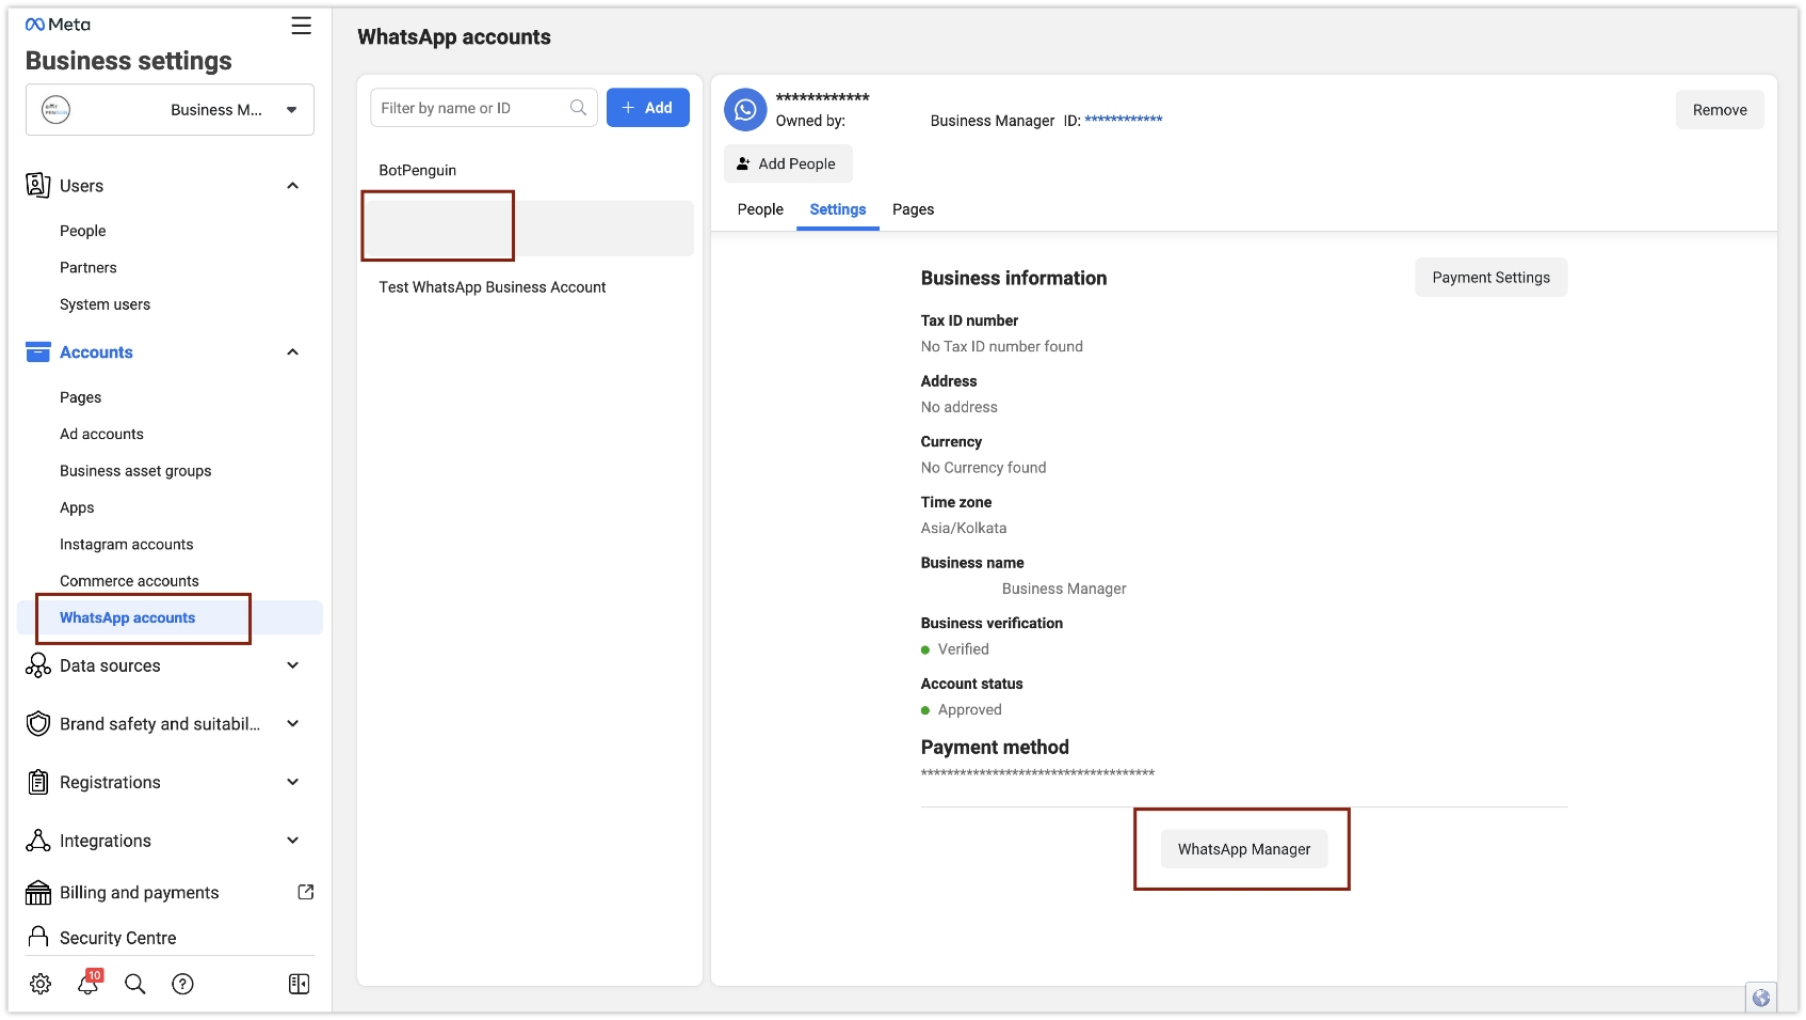Click the Users section icon
Viewport: 1806px width, 1020px height.
(x=38, y=185)
